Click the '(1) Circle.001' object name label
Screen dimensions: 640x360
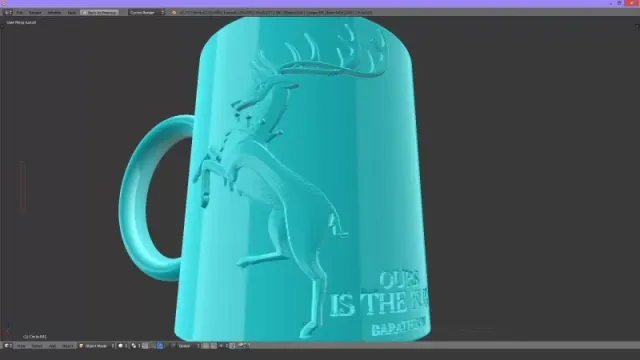click(35, 337)
